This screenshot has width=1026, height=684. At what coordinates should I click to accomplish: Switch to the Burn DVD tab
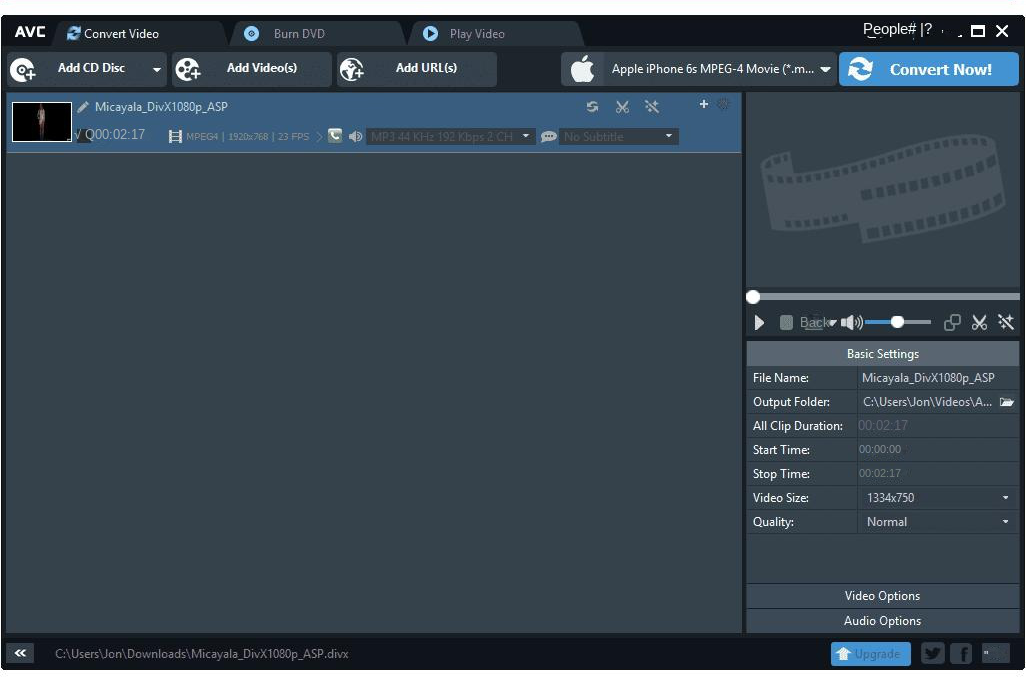coord(300,32)
